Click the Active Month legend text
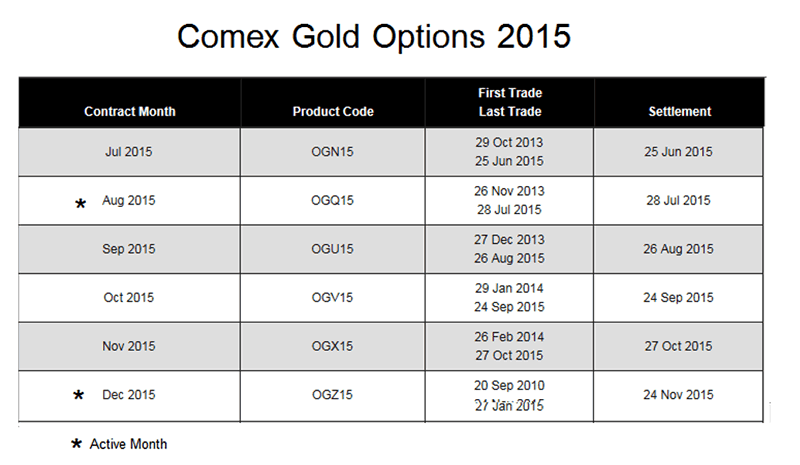Viewport: 800px width, 465px height. point(128,444)
